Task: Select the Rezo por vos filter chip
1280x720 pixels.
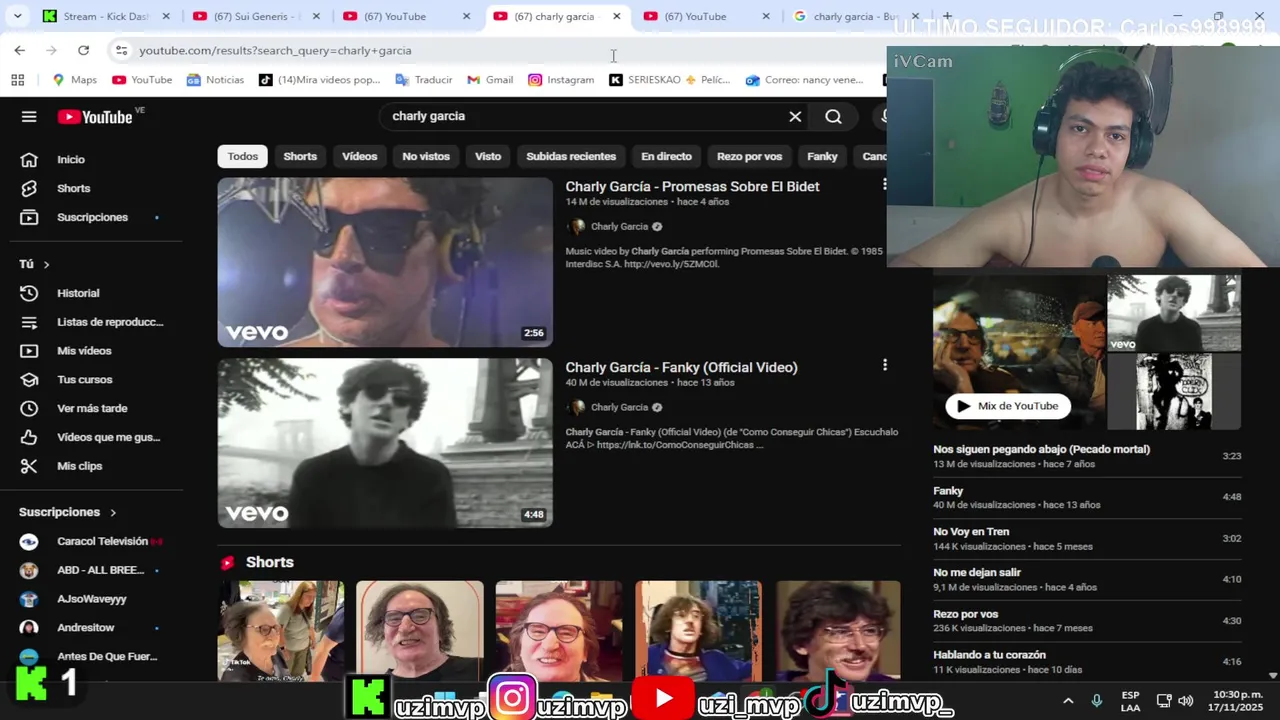Action: point(749,156)
